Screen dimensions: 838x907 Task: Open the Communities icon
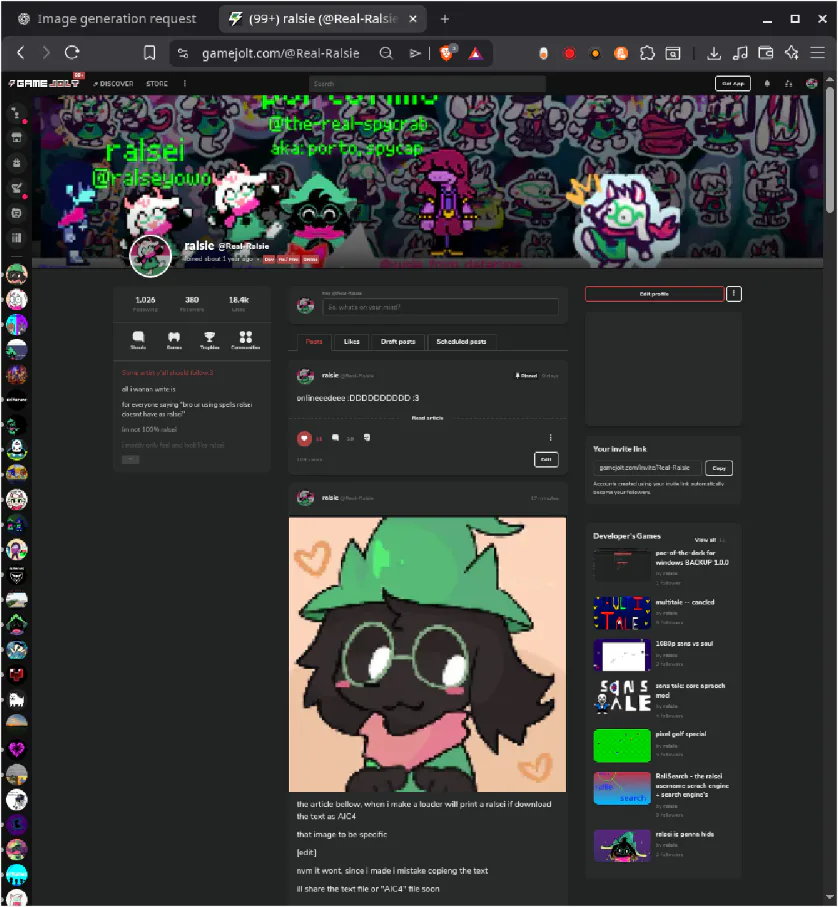(x=245, y=340)
